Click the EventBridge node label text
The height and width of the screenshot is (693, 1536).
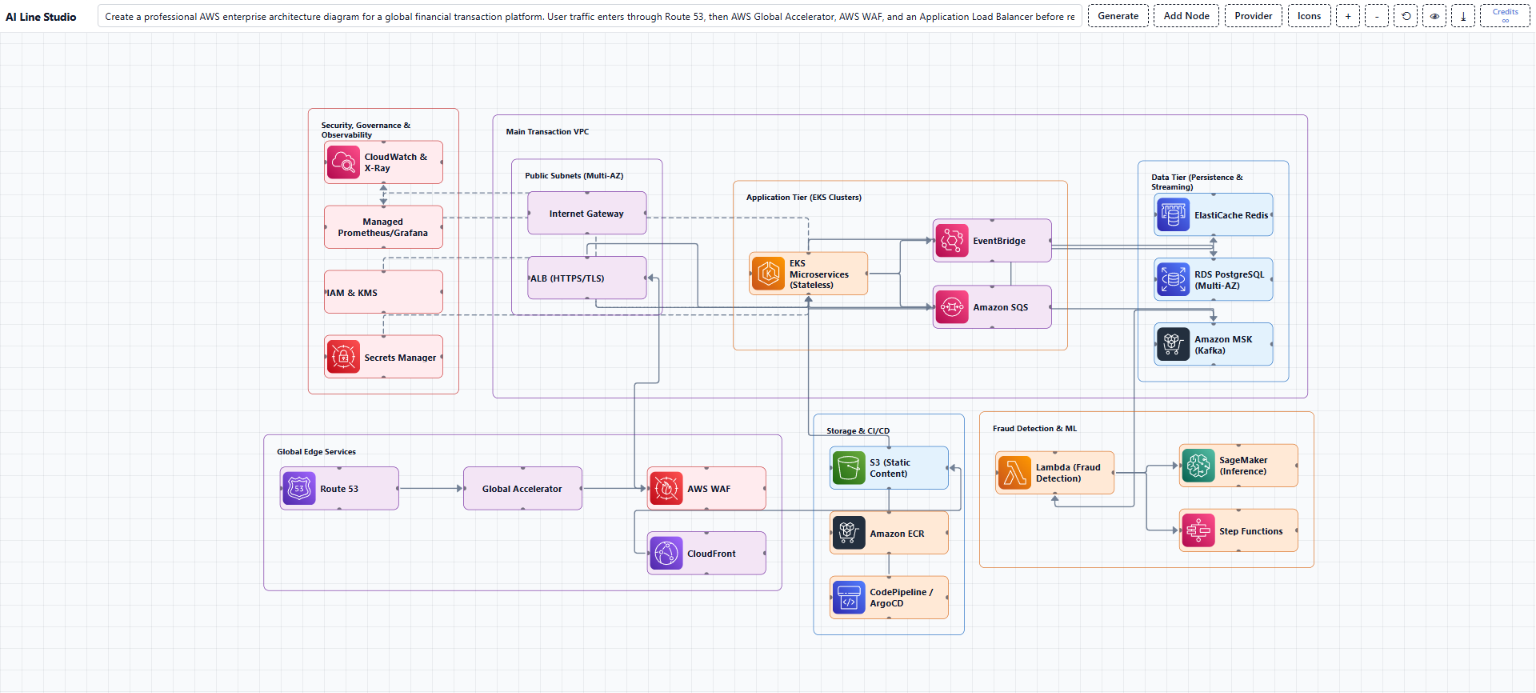[998, 241]
